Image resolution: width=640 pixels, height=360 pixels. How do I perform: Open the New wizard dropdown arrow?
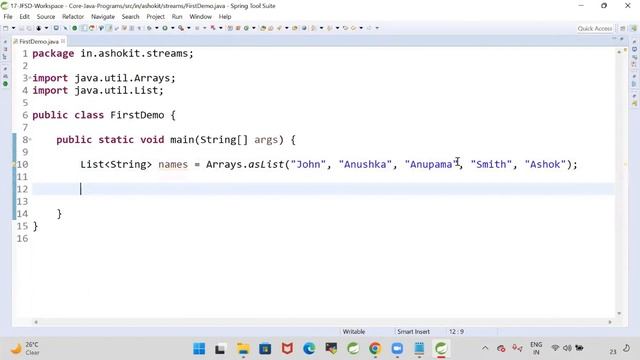[13, 28]
